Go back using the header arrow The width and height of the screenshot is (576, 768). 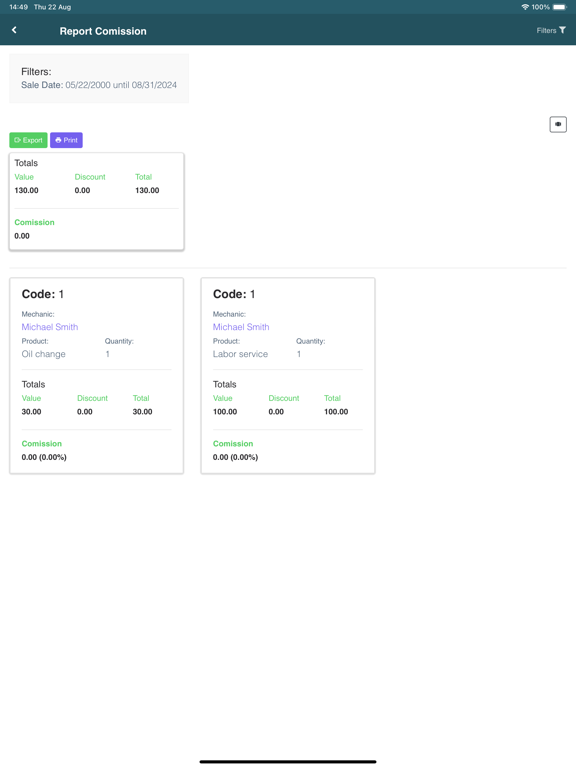[x=14, y=30]
